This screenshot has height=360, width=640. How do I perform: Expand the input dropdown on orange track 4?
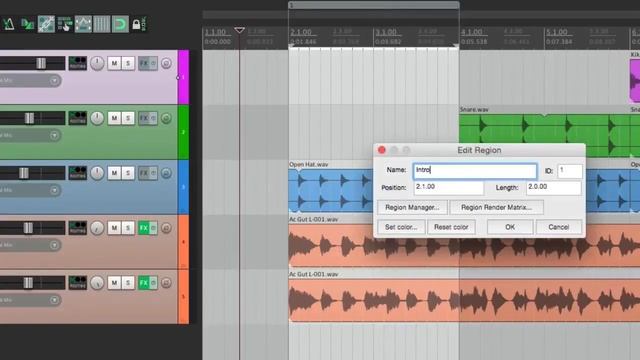[54, 244]
